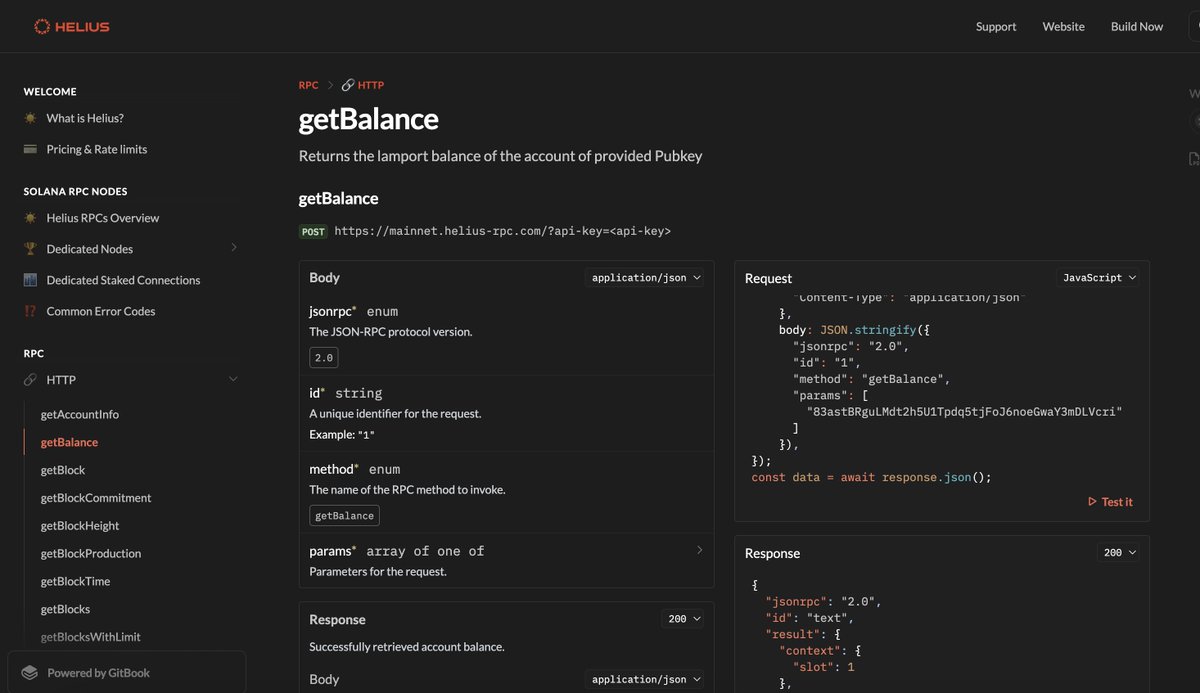Click the HTTP breadcrumb link

pos(363,85)
